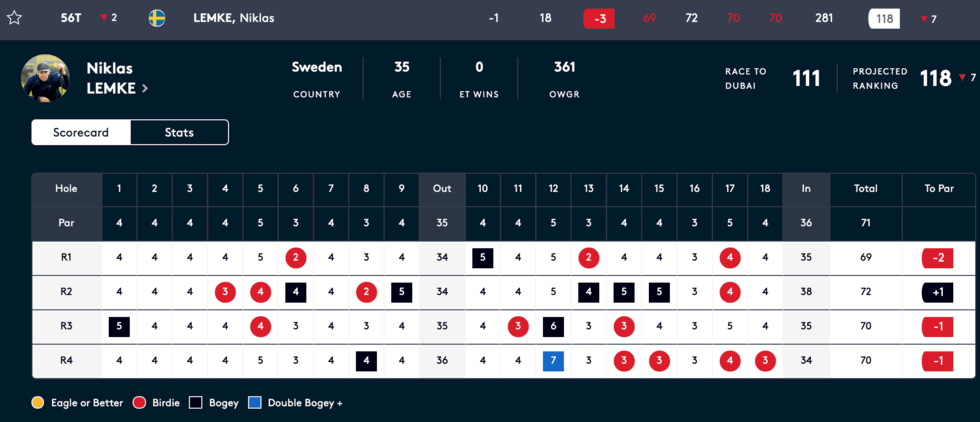Click the favorite star icon for Lemke
The image size is (980, 422).
[14, 18]
